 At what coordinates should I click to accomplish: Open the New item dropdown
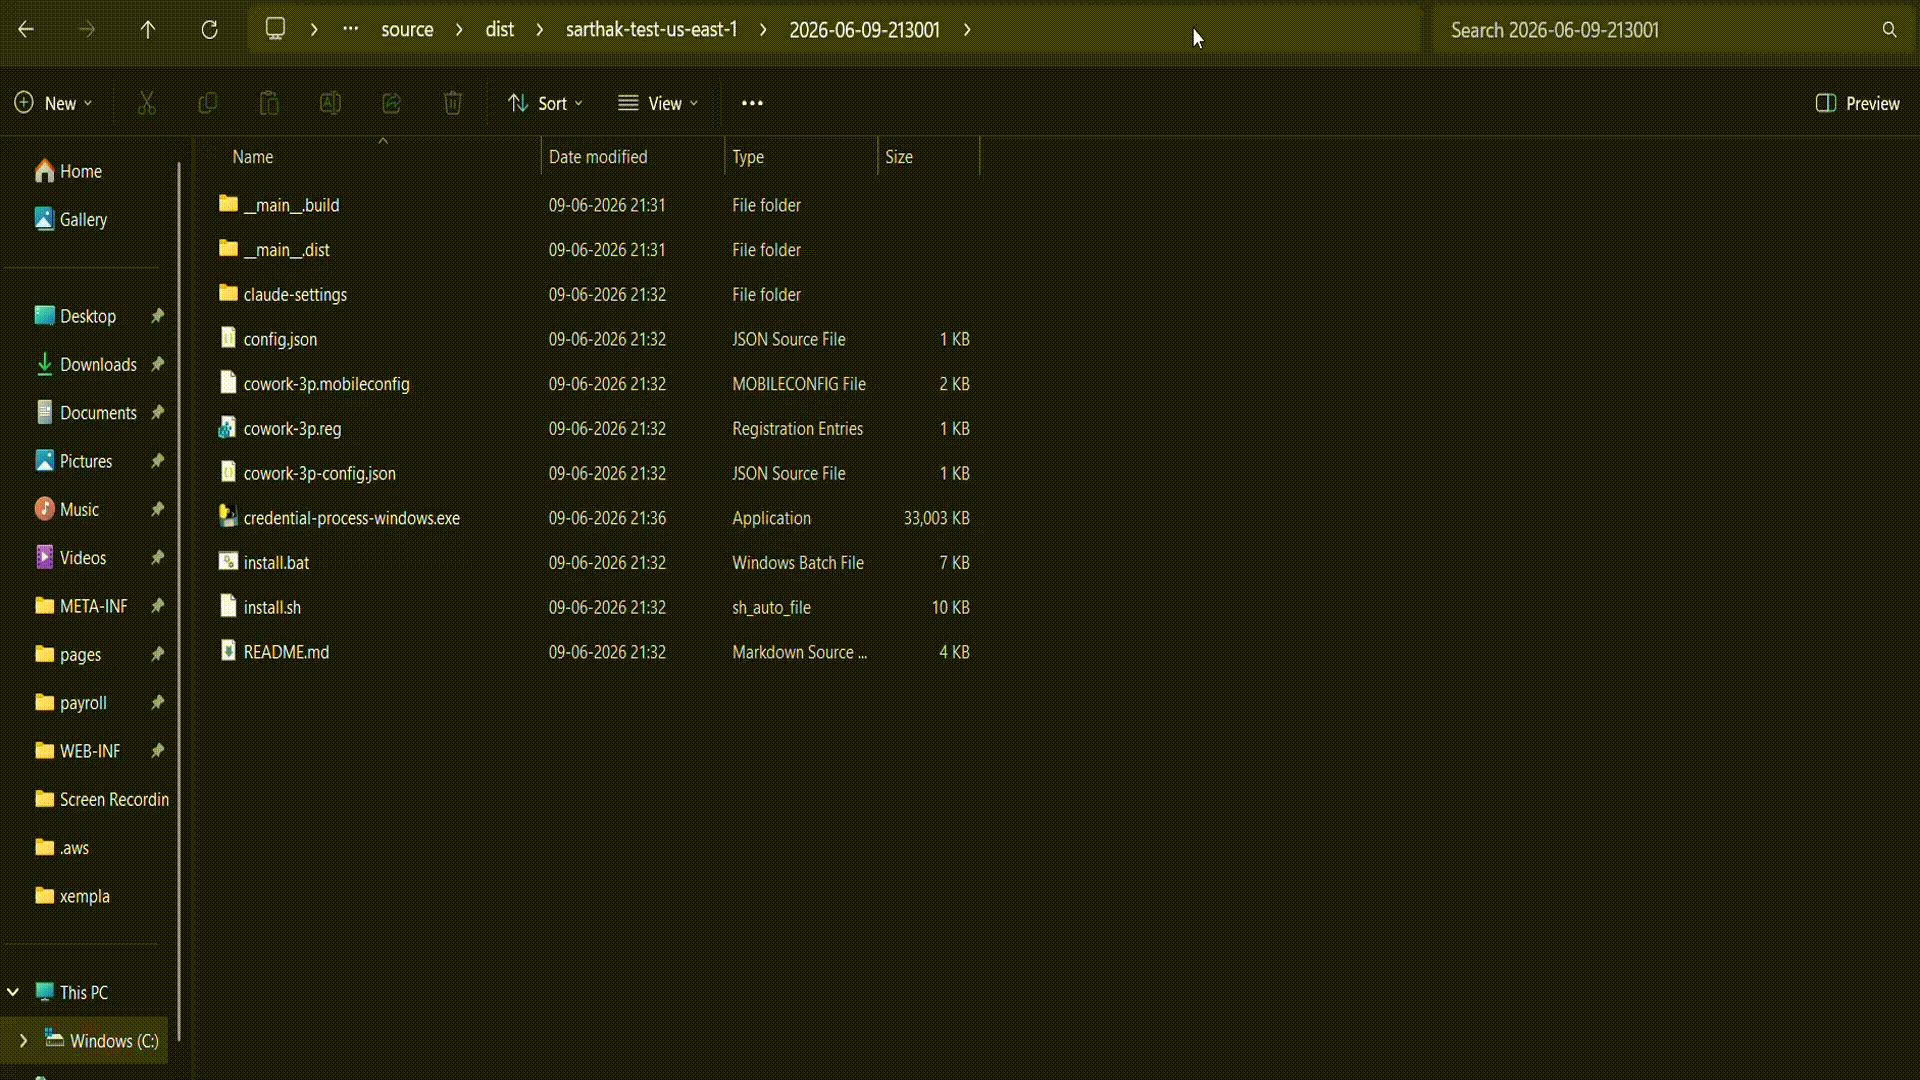pyautogui.click(x=53, y=103)
